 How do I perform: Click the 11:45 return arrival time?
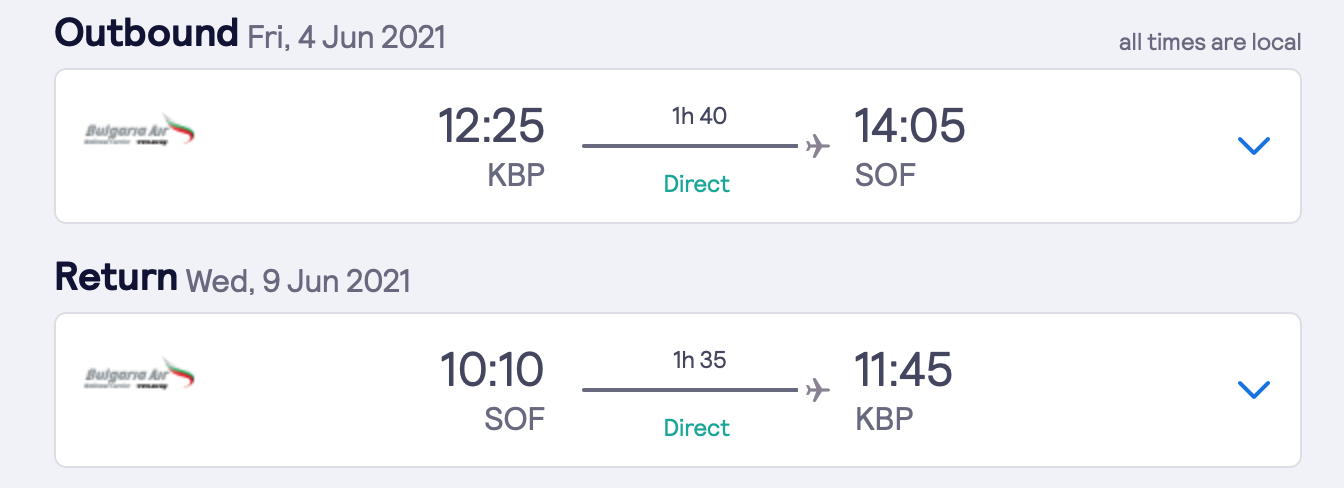point(903,371)
